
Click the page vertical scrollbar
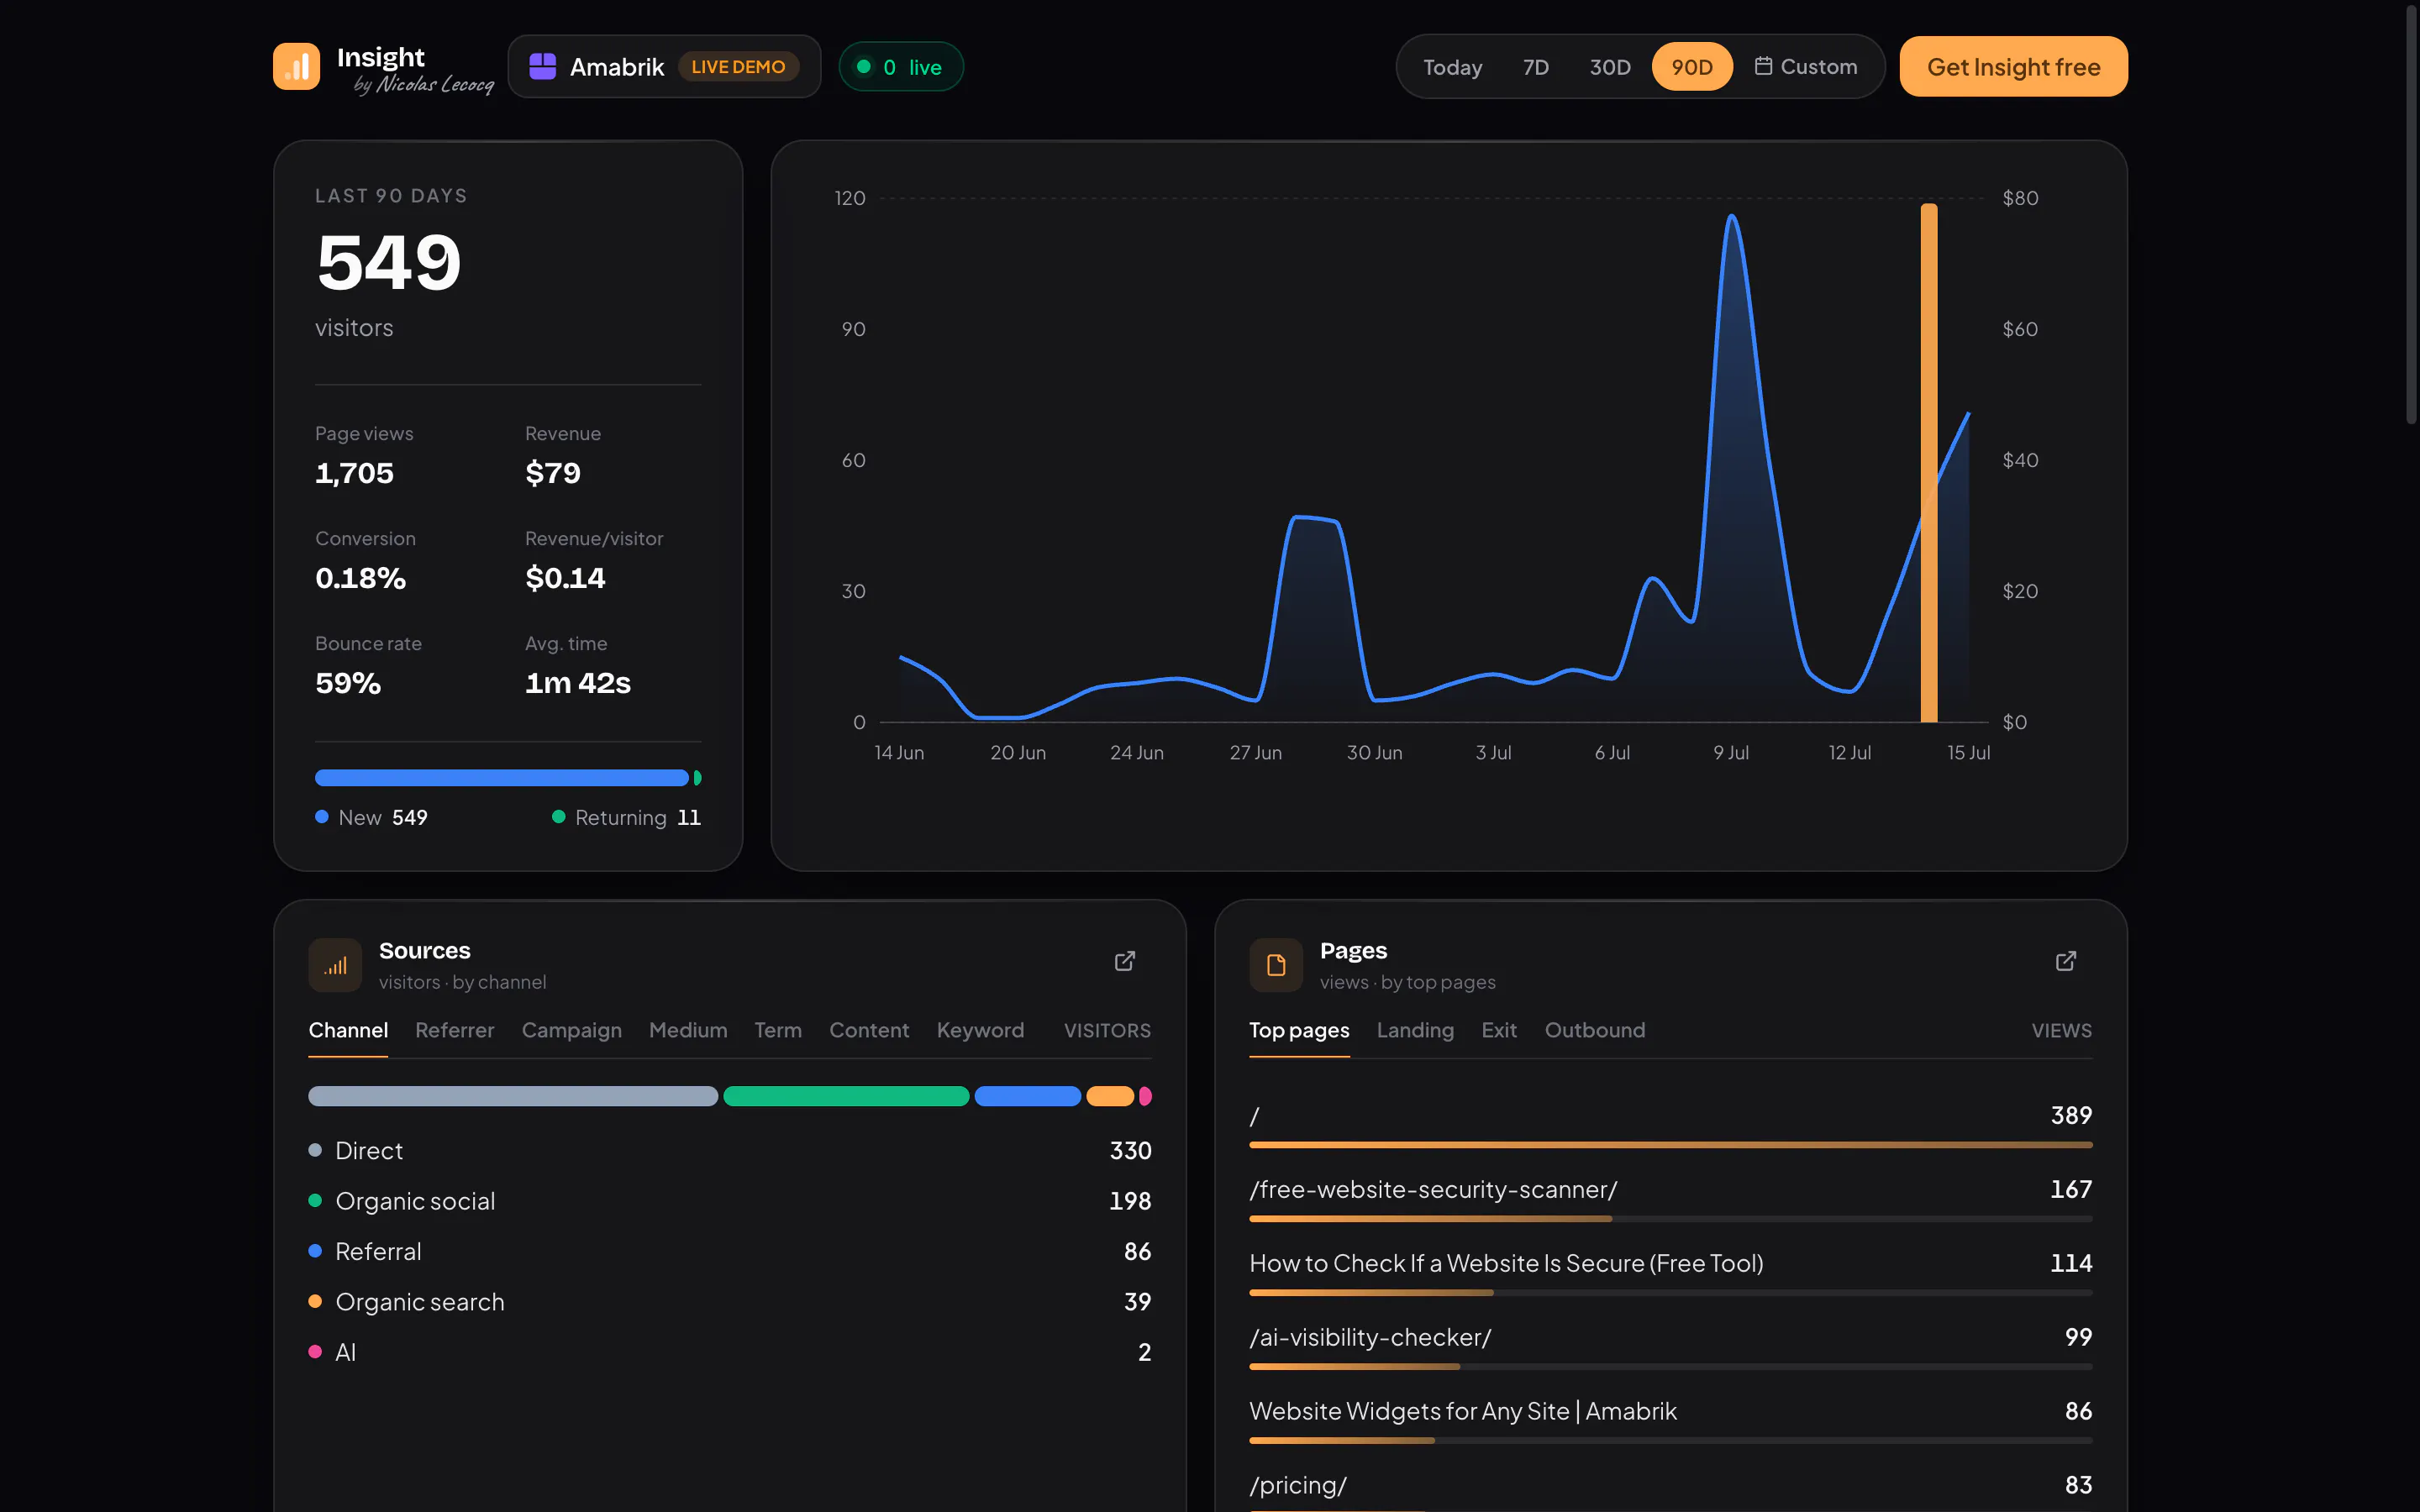(2411, 214)
